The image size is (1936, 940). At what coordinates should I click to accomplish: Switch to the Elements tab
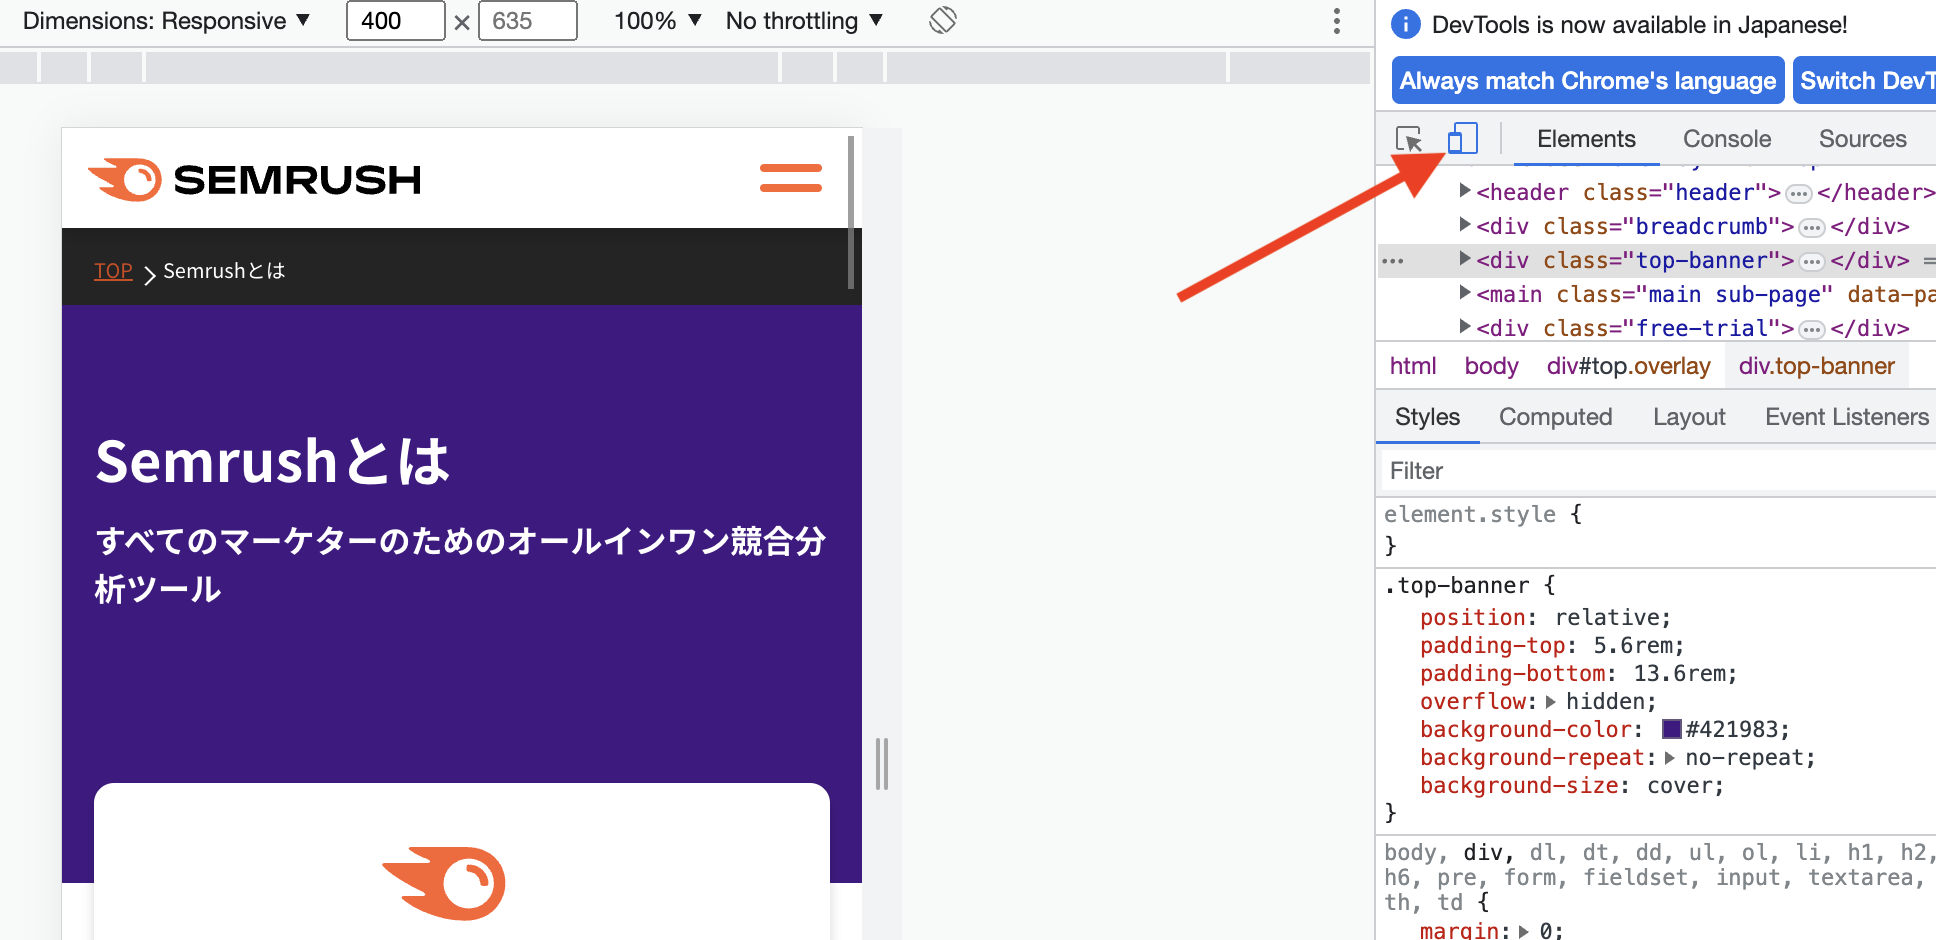pyautogui.click(x=1586, y=139)
